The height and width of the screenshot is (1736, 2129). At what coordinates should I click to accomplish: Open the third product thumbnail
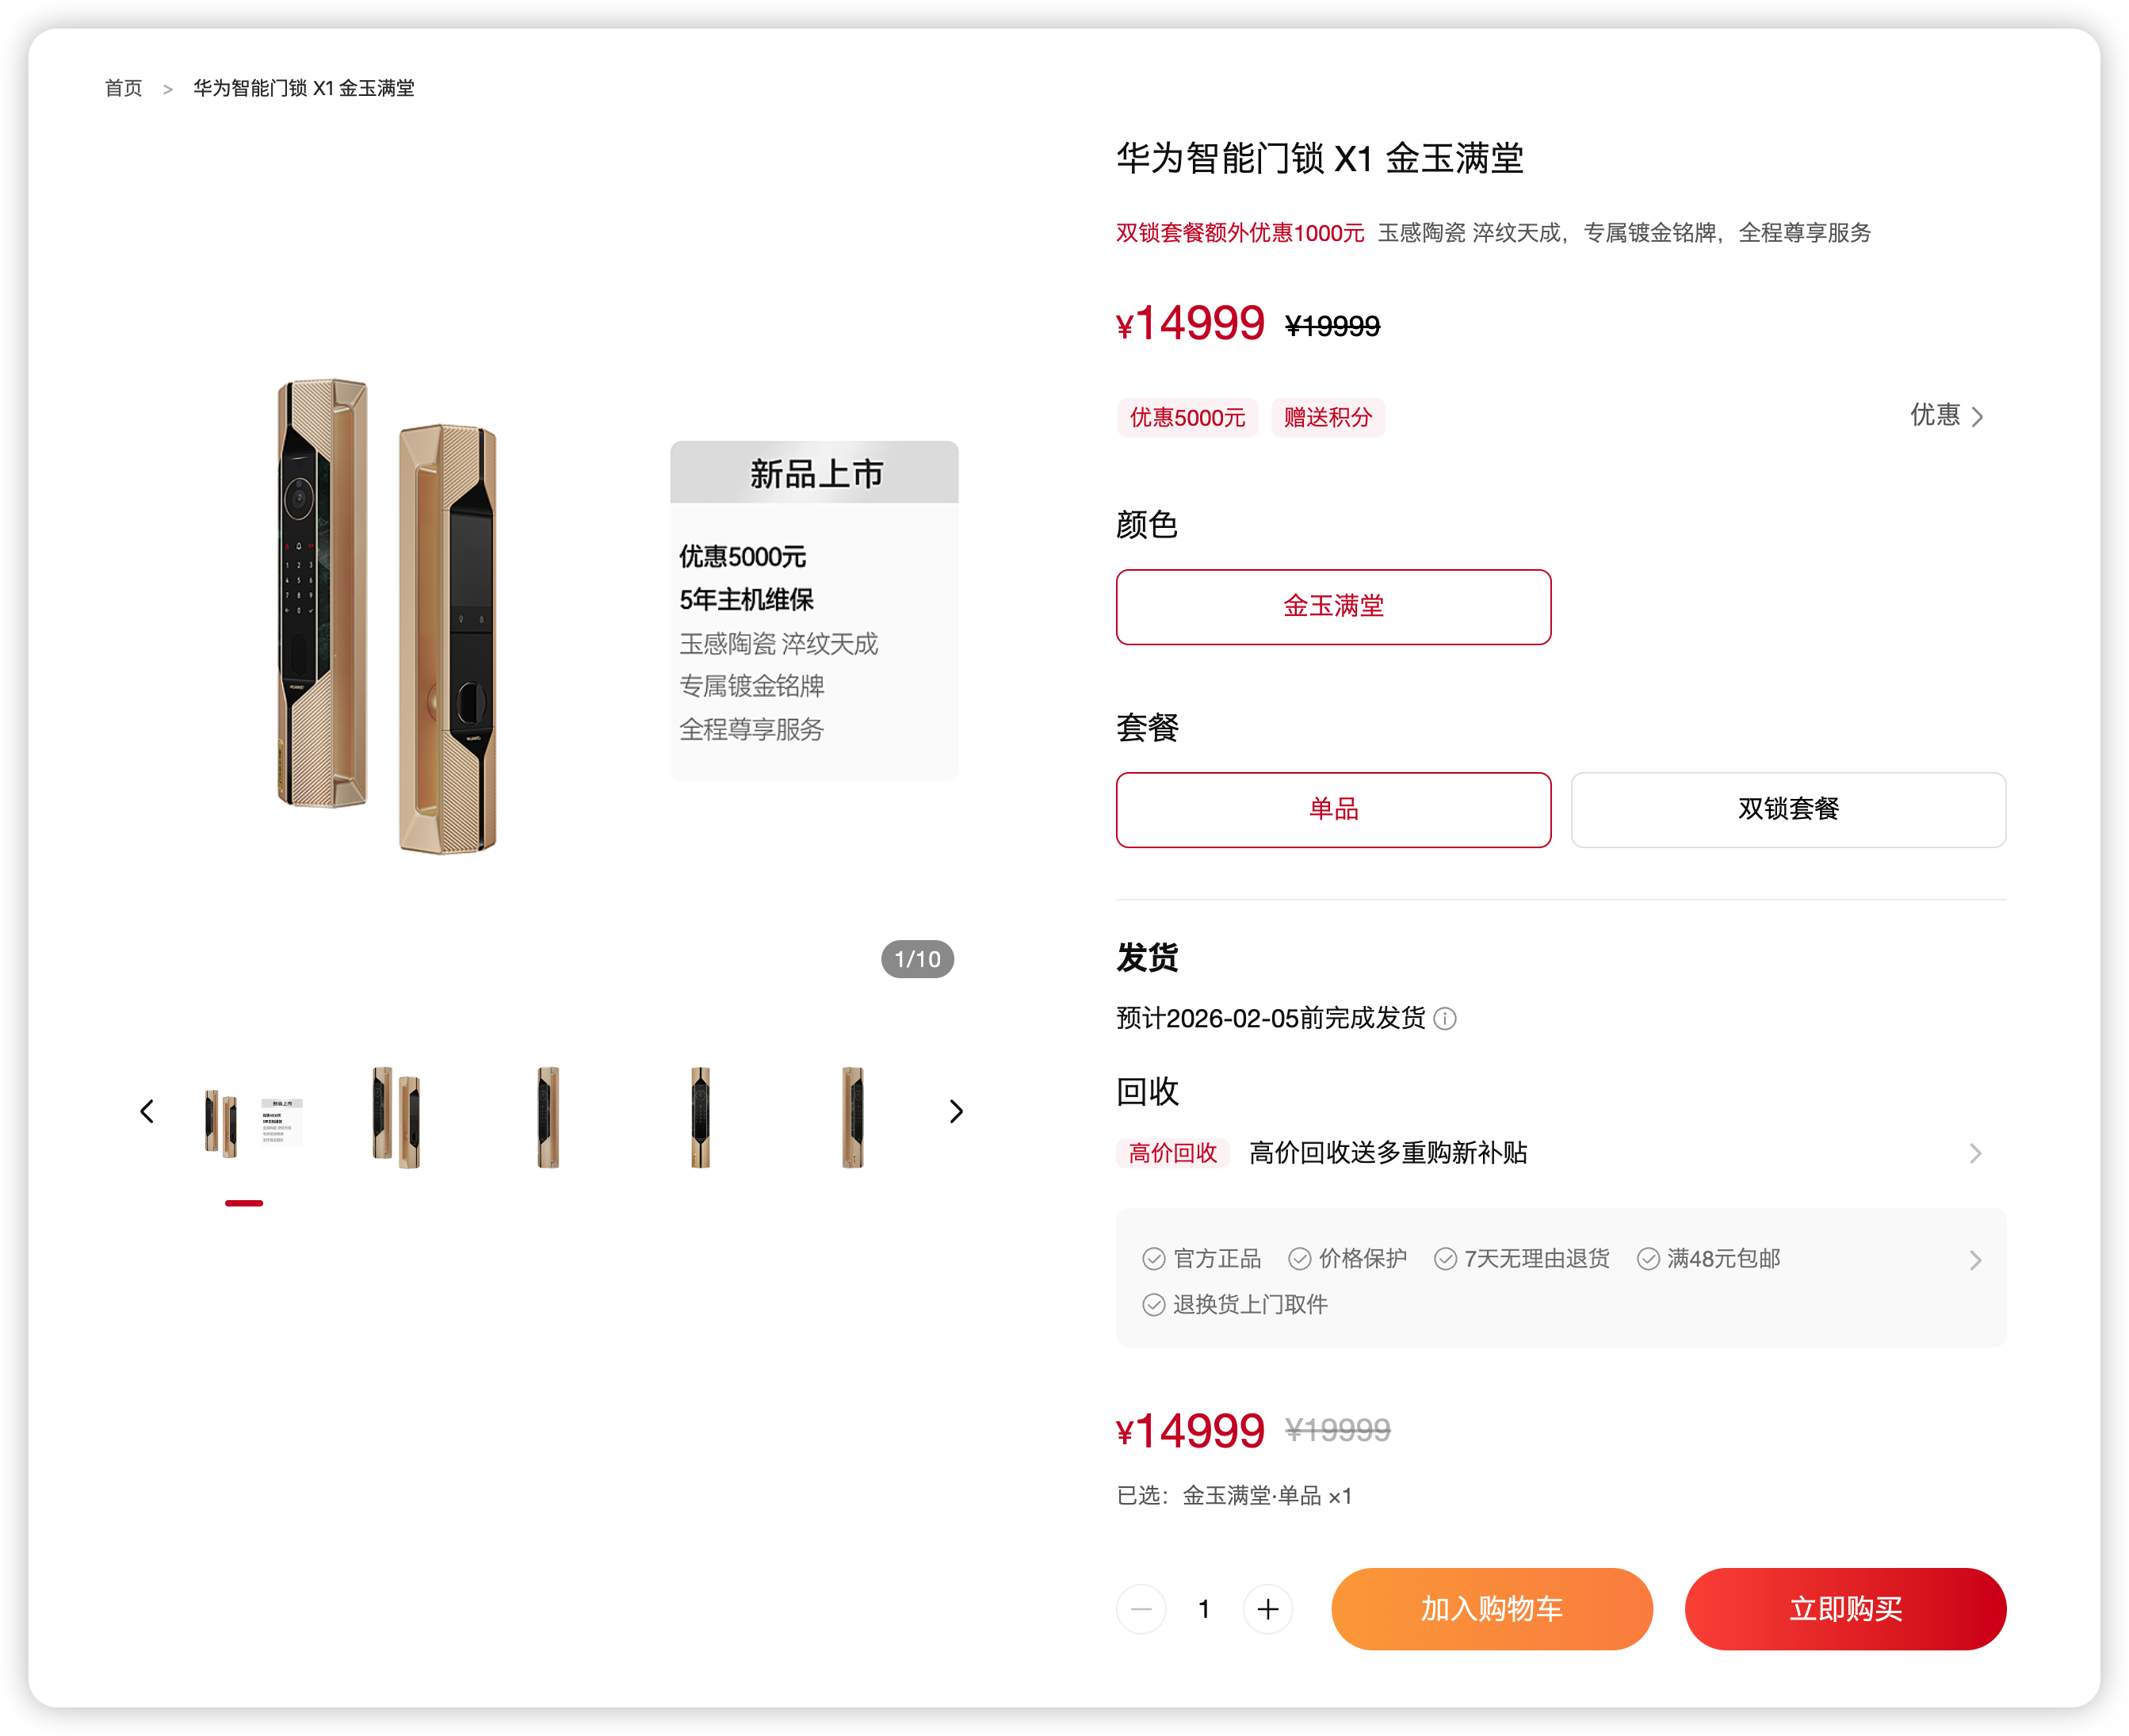pyautogui.click(x=548, y=1117)
